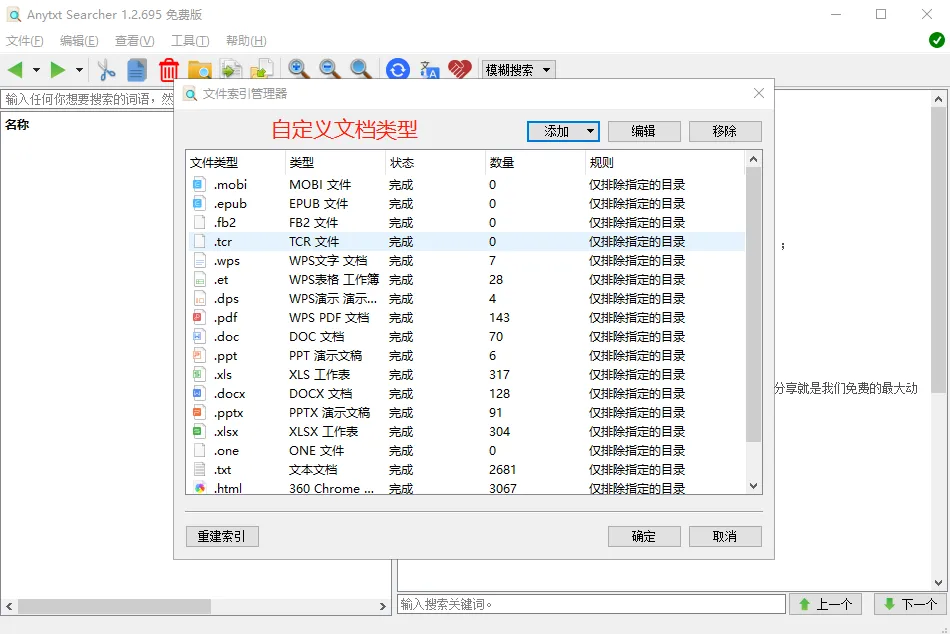Click the green forward arrow in toolbar
The width and height of the screenshot is (950, 634).
pyautogui.click(x=58, y=70)
